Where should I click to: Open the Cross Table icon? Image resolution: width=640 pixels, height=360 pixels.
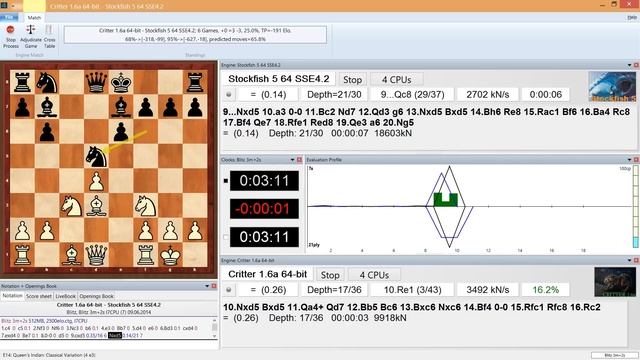pyautogui.click(x=49, y=29)
